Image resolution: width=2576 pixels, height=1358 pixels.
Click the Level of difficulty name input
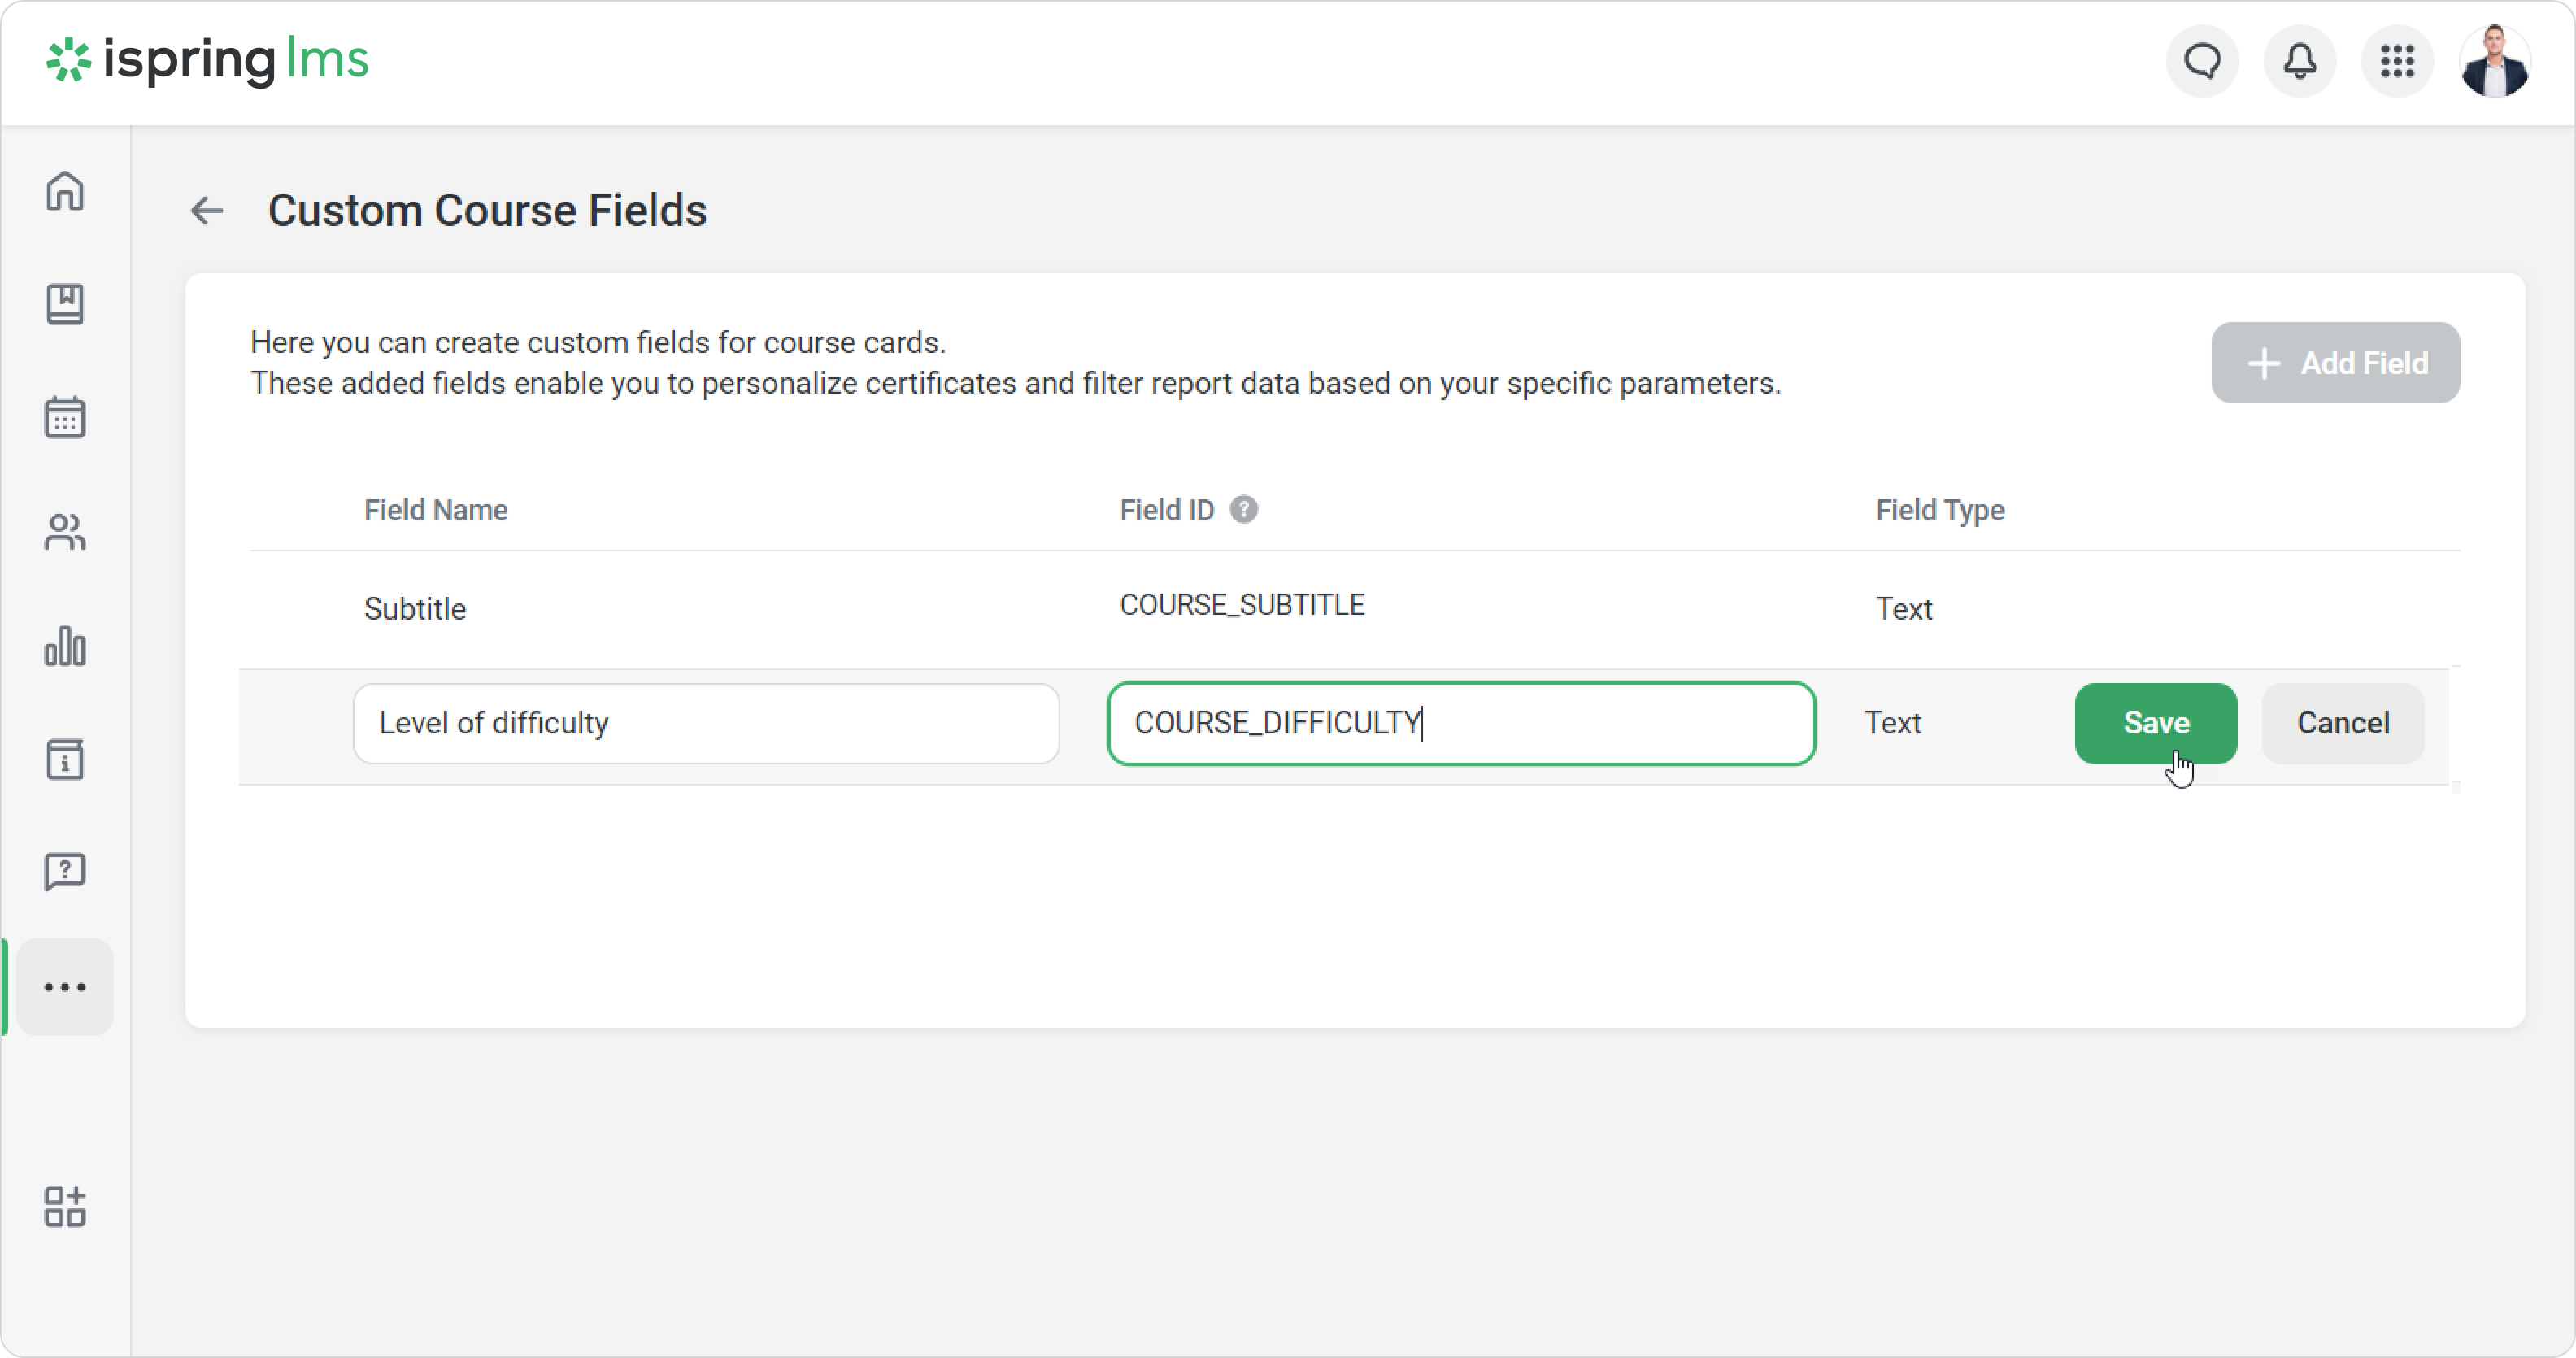(x=705, y=723)
